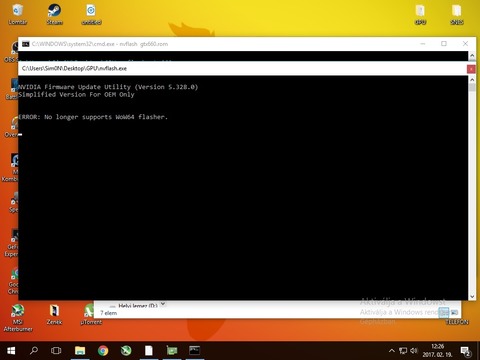Open the Windows Start menu
This screenshot has height=360, width=480.
11,351
